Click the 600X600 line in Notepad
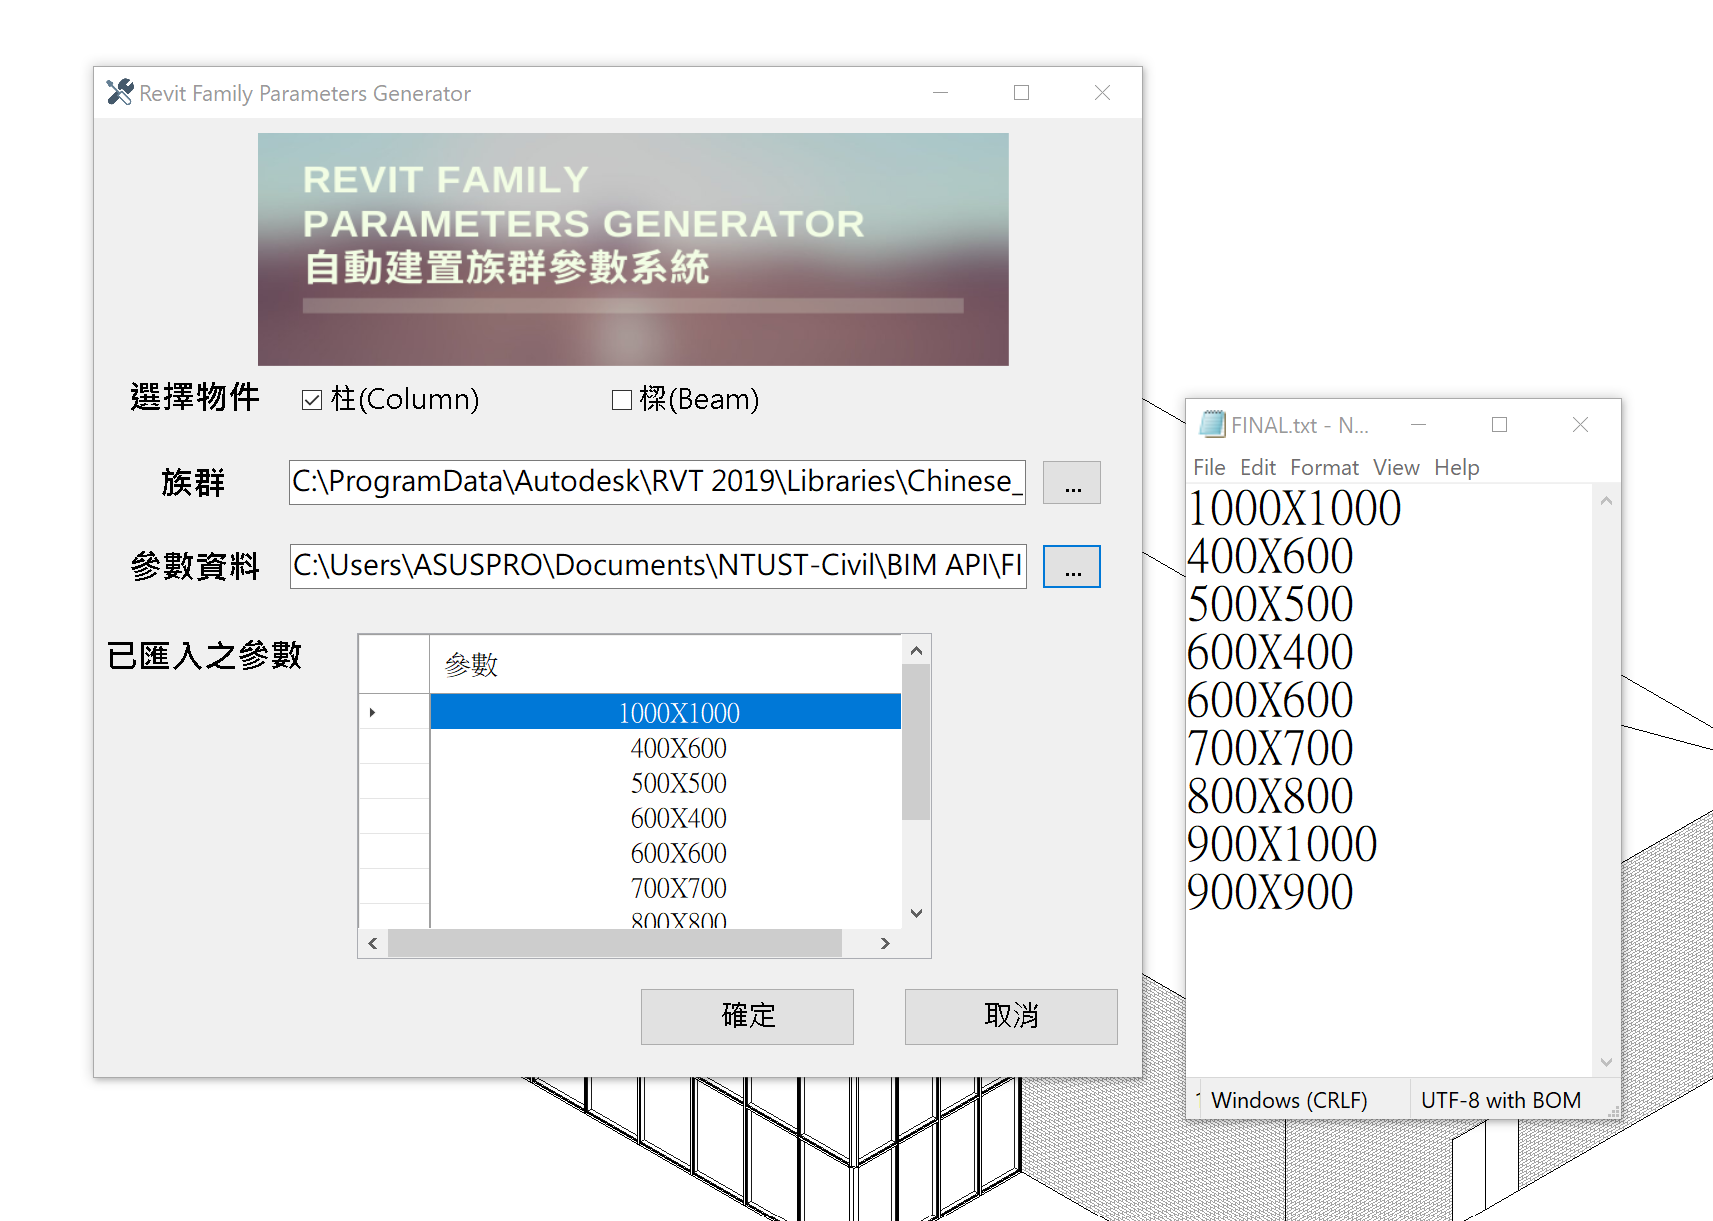The image size is (1713, 1221). tap(1270, 701)
